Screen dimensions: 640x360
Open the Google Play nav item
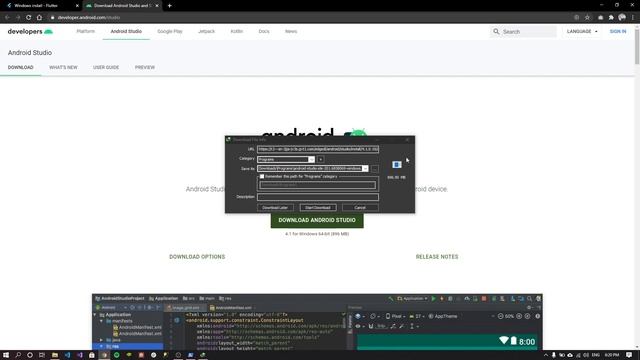(170, 31)
